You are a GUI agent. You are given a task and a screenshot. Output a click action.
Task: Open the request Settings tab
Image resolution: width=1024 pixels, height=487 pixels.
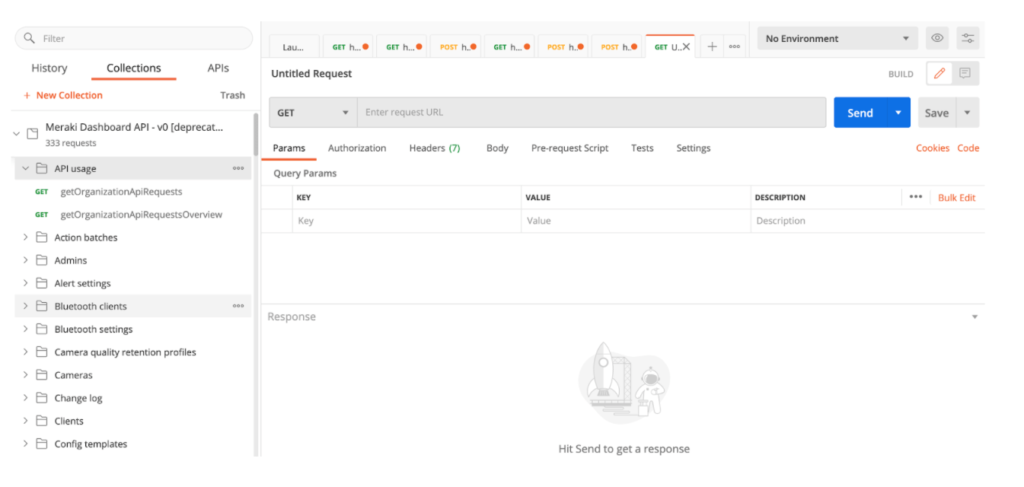tap(693, 148)
